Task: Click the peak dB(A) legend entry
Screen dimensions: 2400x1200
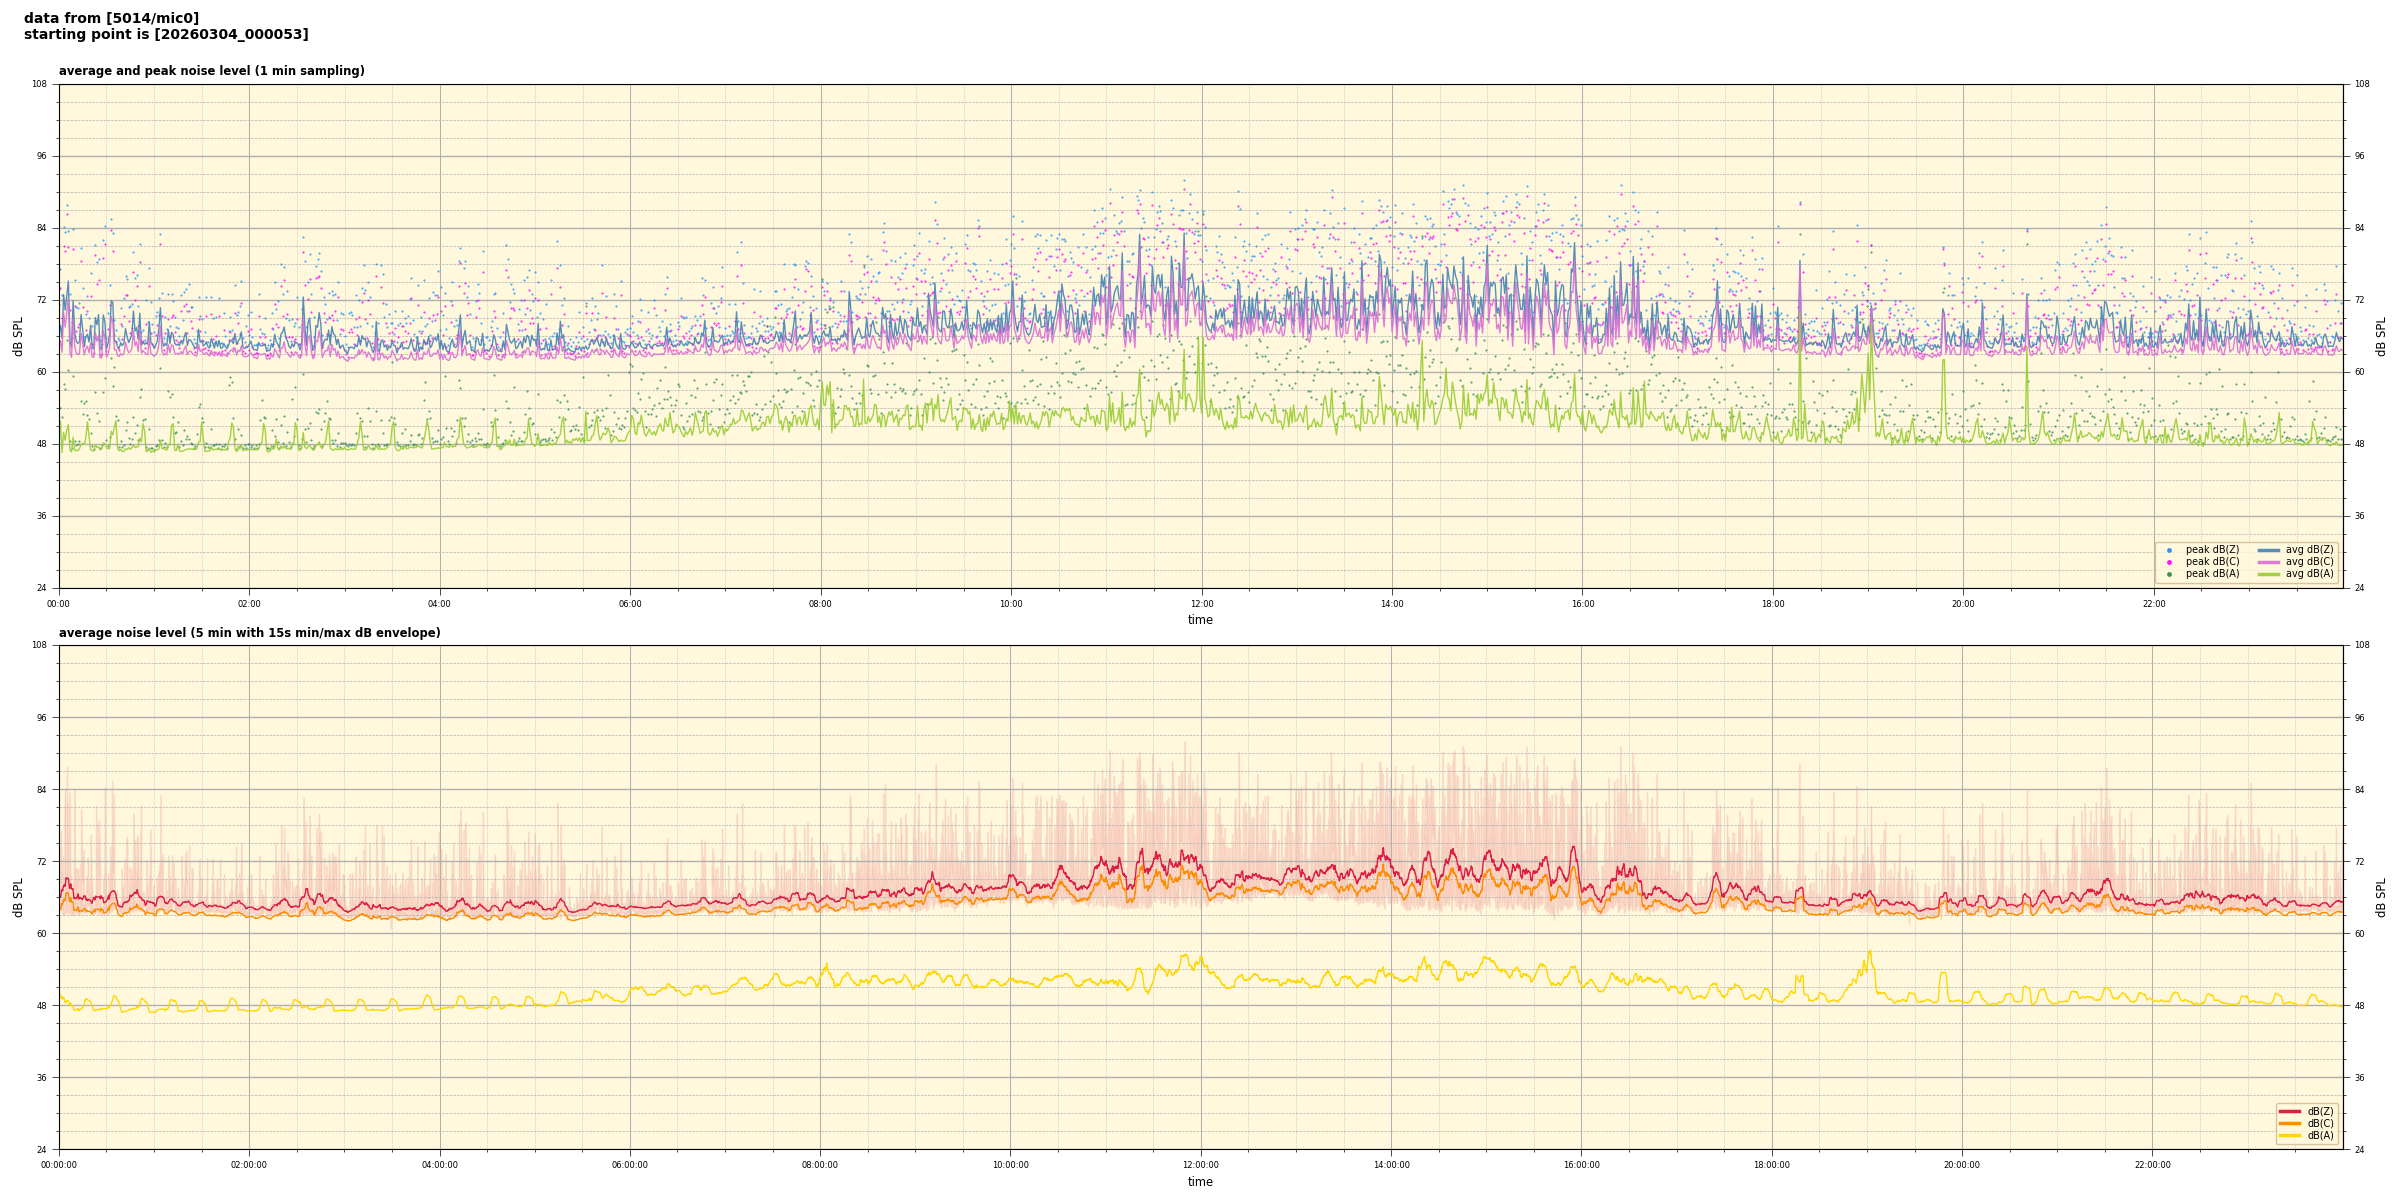Action: point(2211,574)
